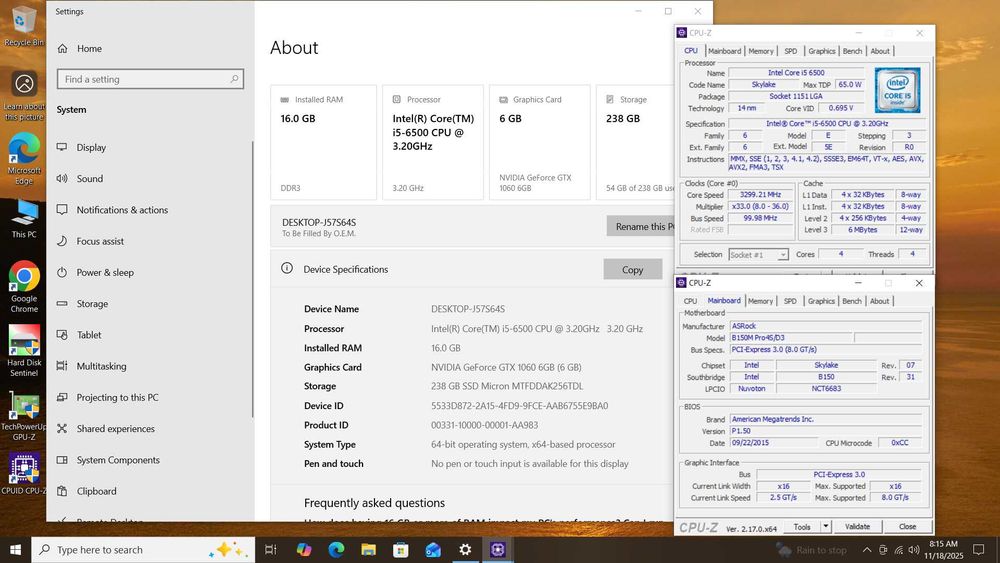Click the Device ID value text
Image resolution: width=1000 pixels, height=563 pixels.
point(519,406)
